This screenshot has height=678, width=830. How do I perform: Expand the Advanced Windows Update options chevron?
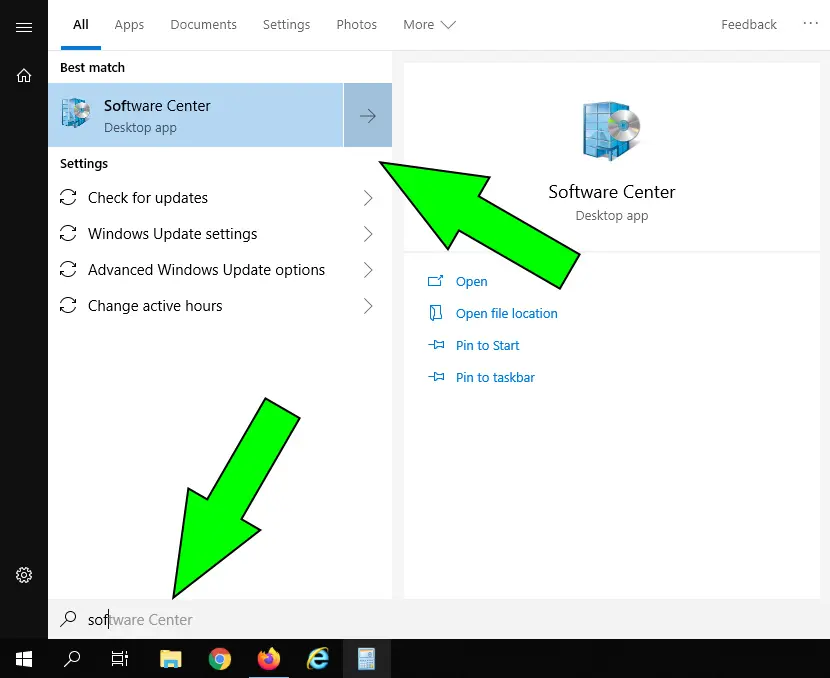point(368,270)
